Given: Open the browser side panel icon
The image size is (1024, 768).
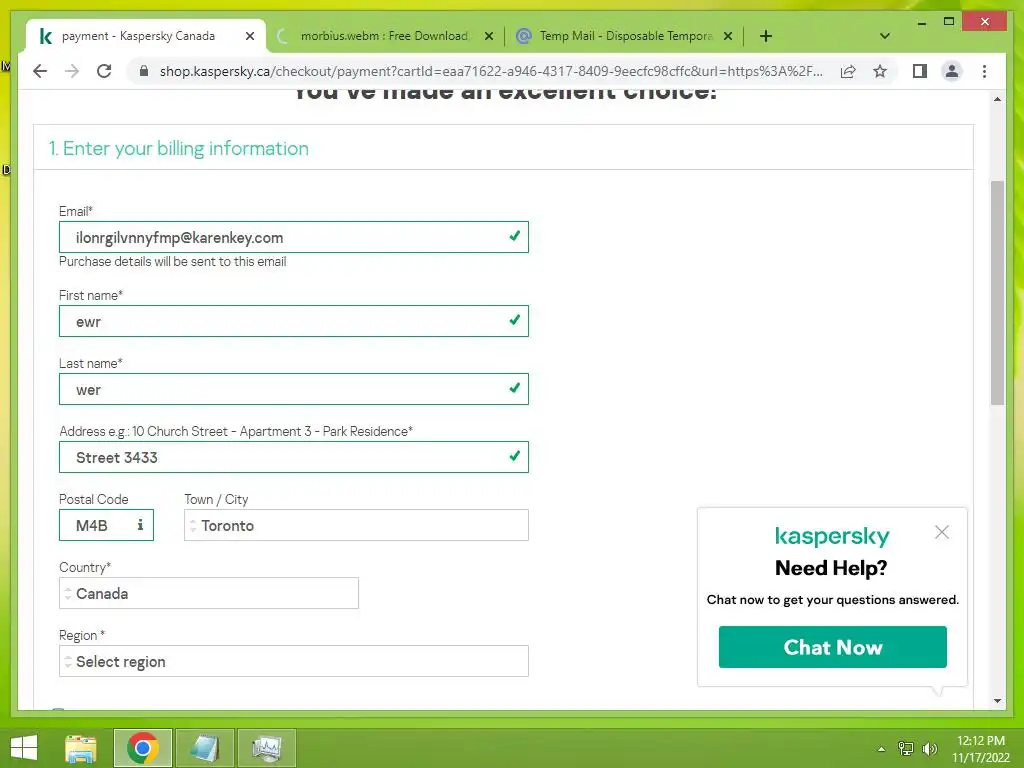Looking at the screenshot, I should tap(920, 71).
